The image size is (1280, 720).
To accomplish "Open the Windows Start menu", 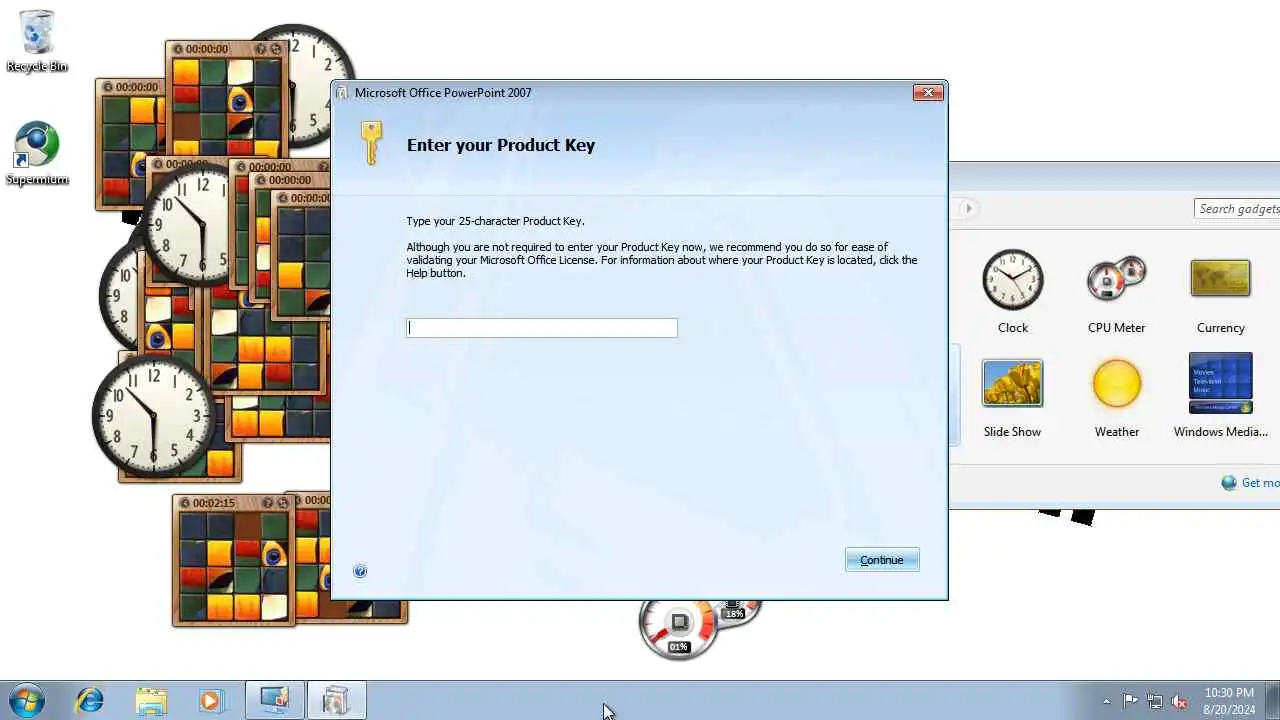I will point(27,700).
